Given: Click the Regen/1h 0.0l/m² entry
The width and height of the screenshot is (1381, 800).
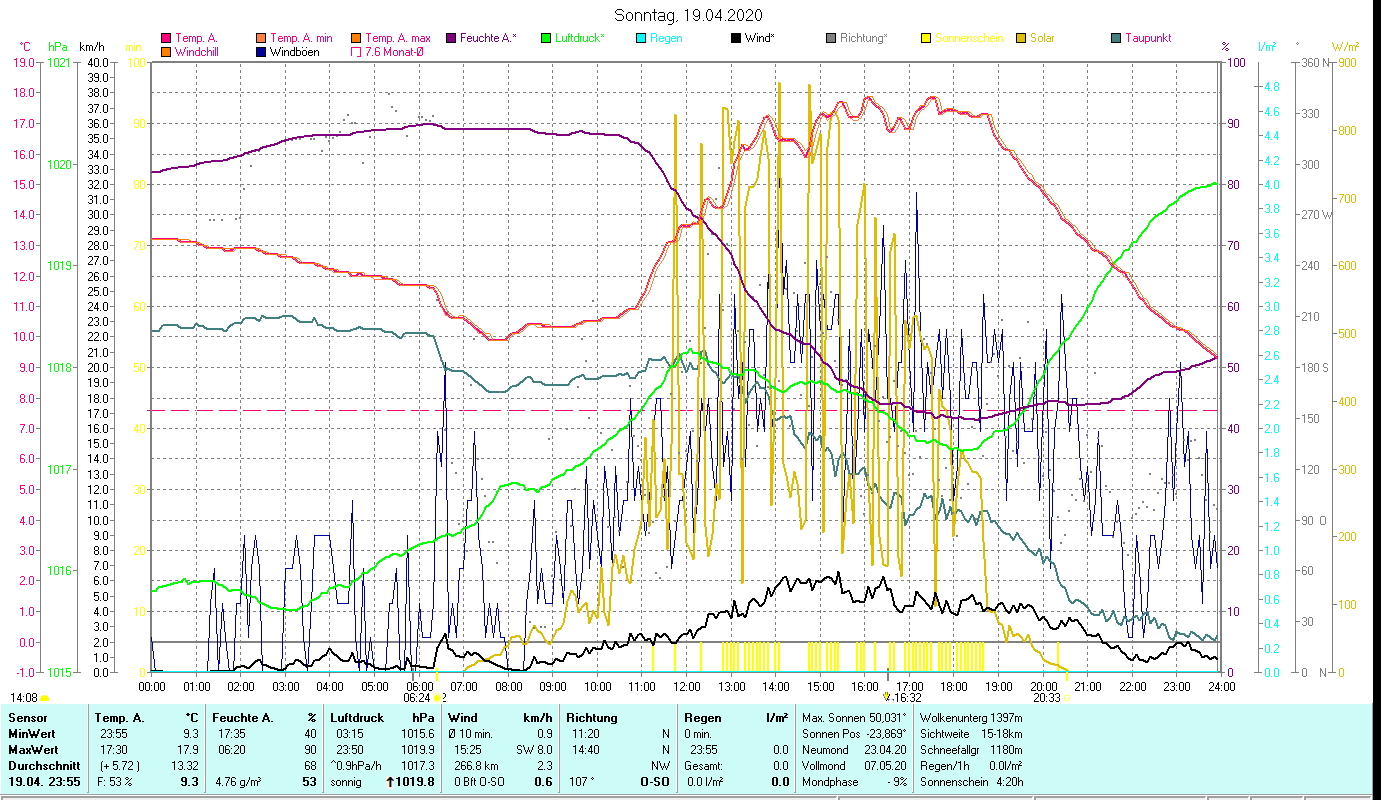Looking at the screenshot, I should click(971, 766).
